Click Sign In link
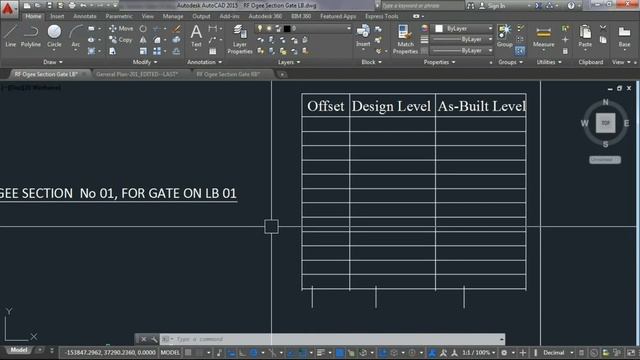The width and height of the screenshot is (640, 360). tap(496, 6)
